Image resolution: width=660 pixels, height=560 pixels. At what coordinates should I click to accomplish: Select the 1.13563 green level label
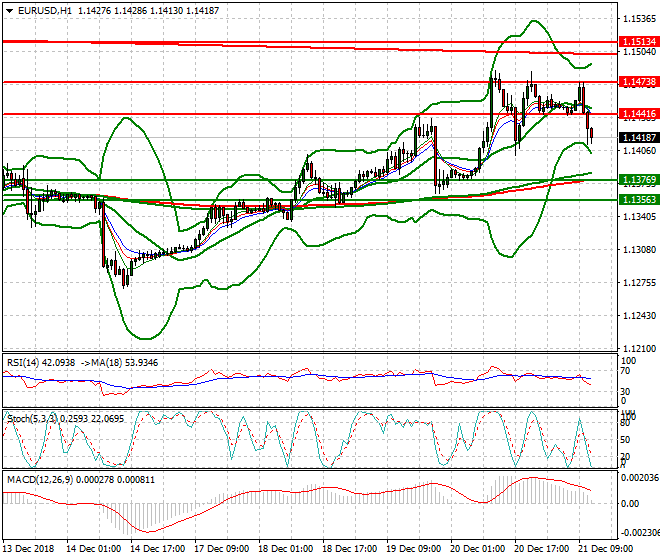click(639, 200)
